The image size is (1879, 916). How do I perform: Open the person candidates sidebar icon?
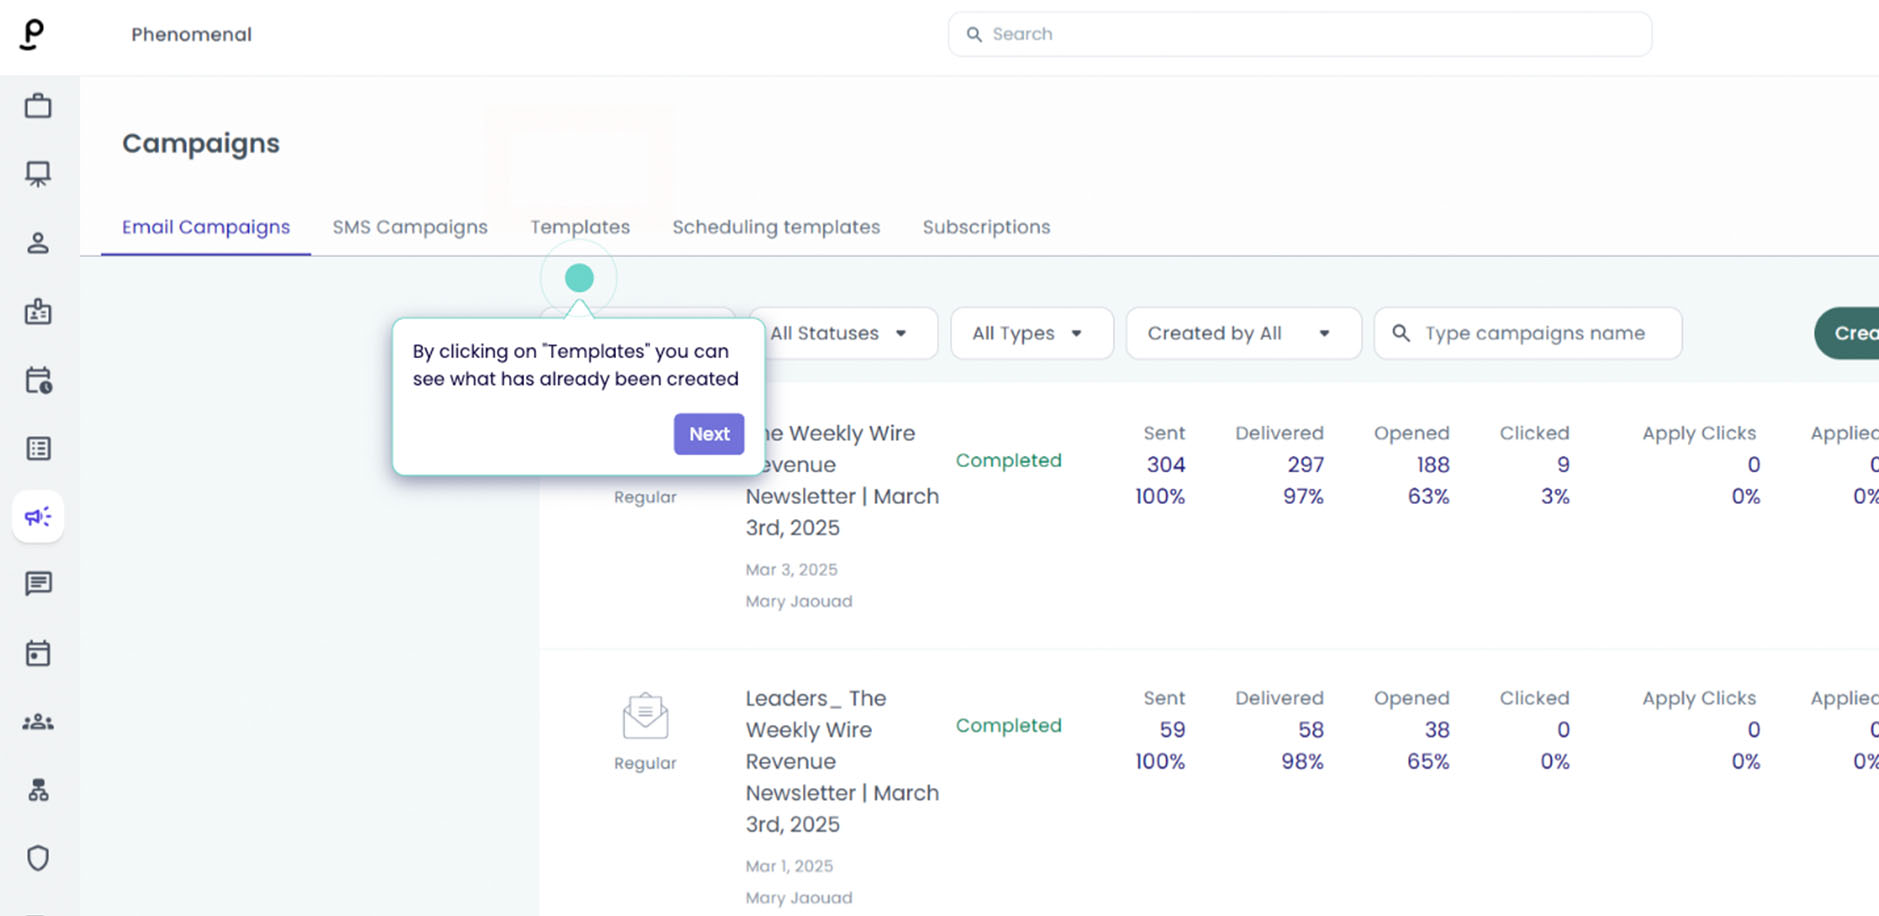click(38, 243)
